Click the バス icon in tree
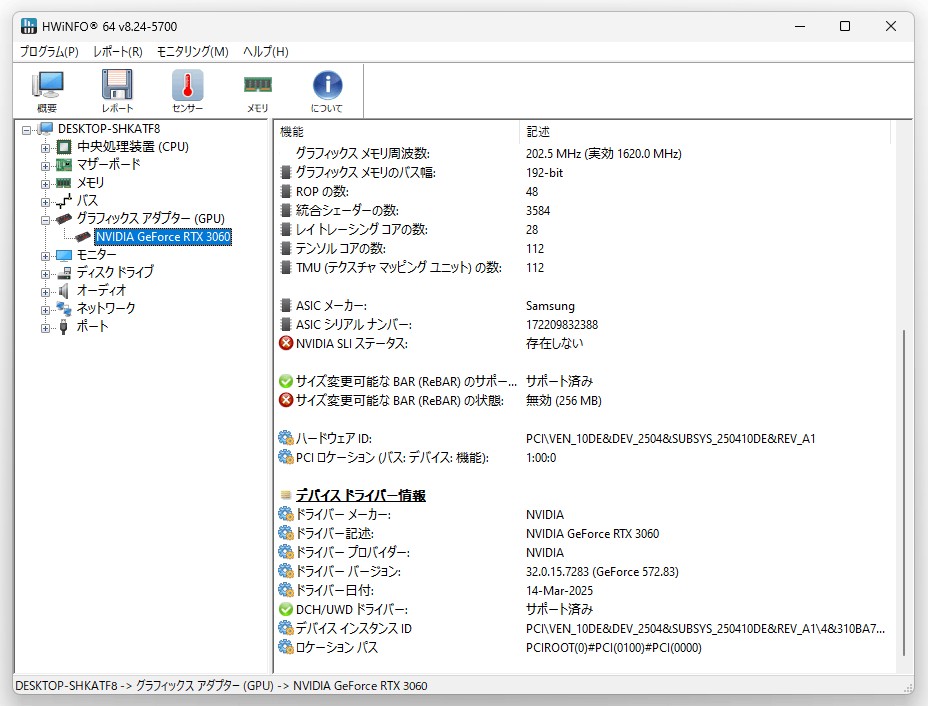The image size is (928, 706). pyautogui.click(x=64, y=201)
